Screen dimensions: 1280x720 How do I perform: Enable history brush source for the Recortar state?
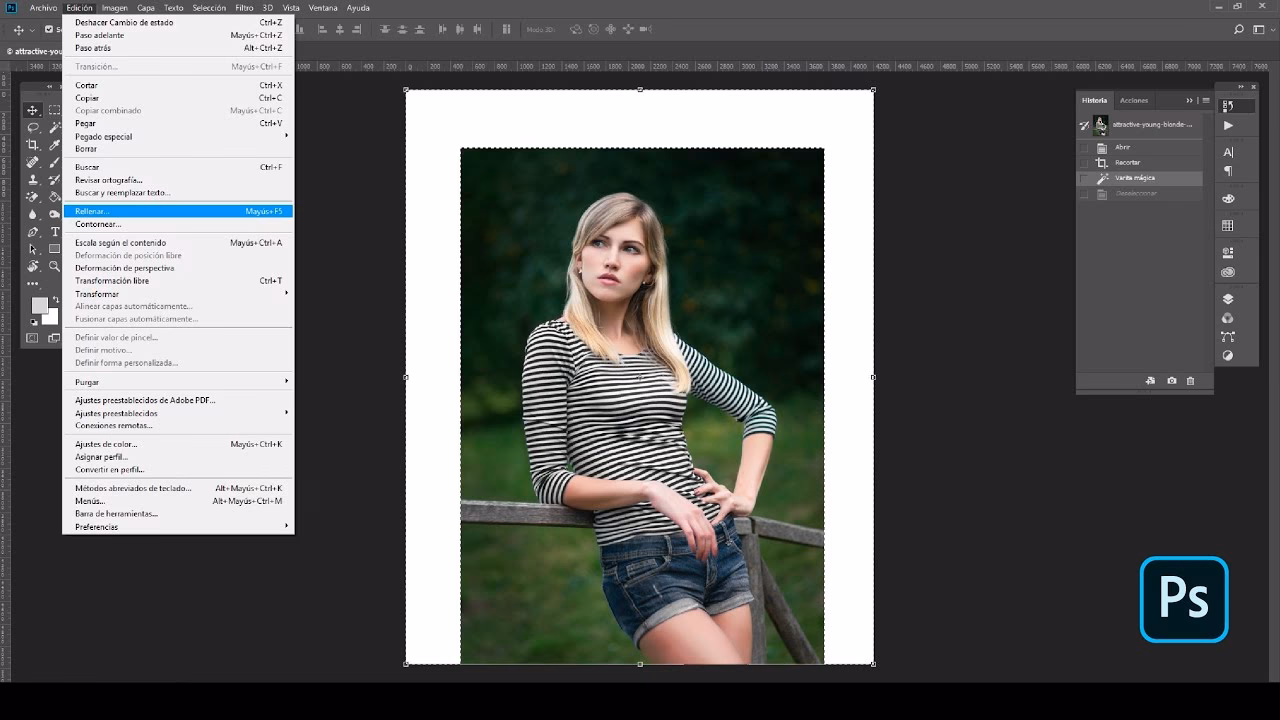click(1086, 162)
